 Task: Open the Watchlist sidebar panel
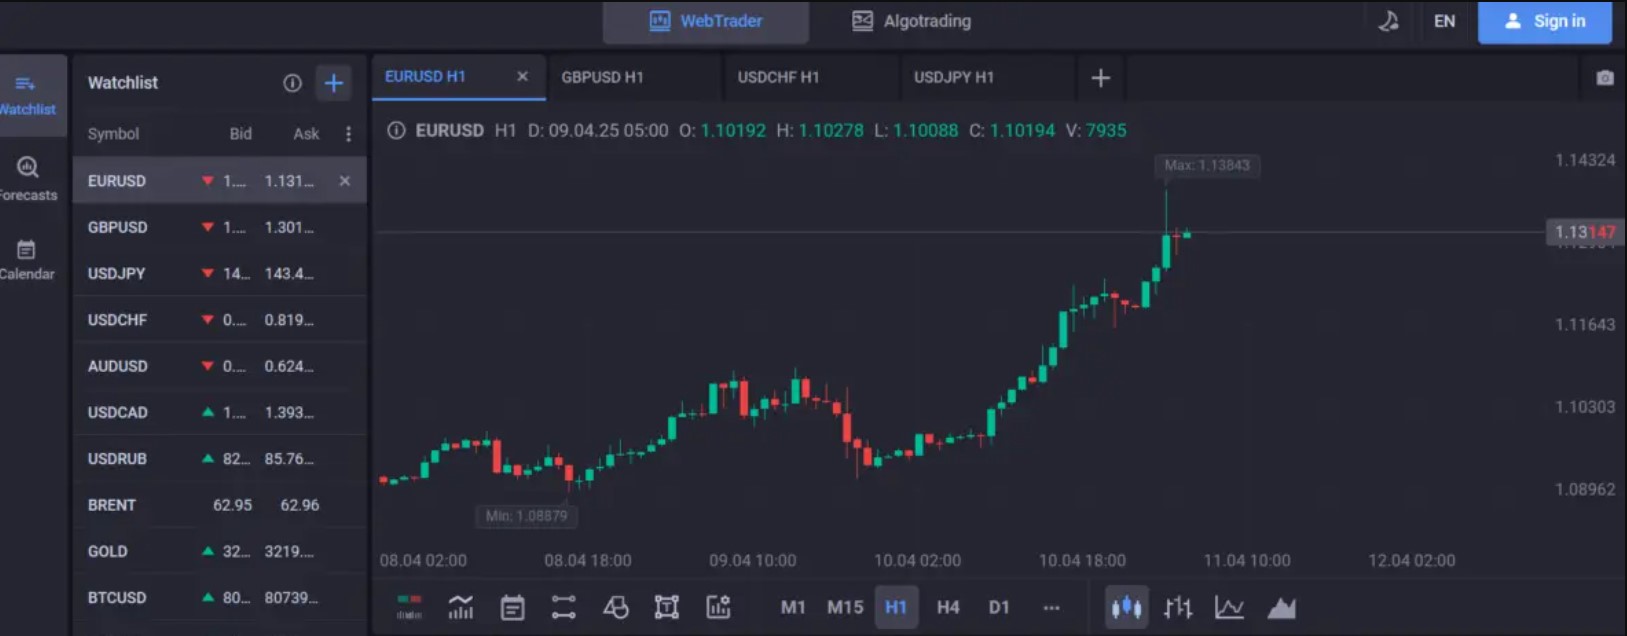tap(30, 95)
